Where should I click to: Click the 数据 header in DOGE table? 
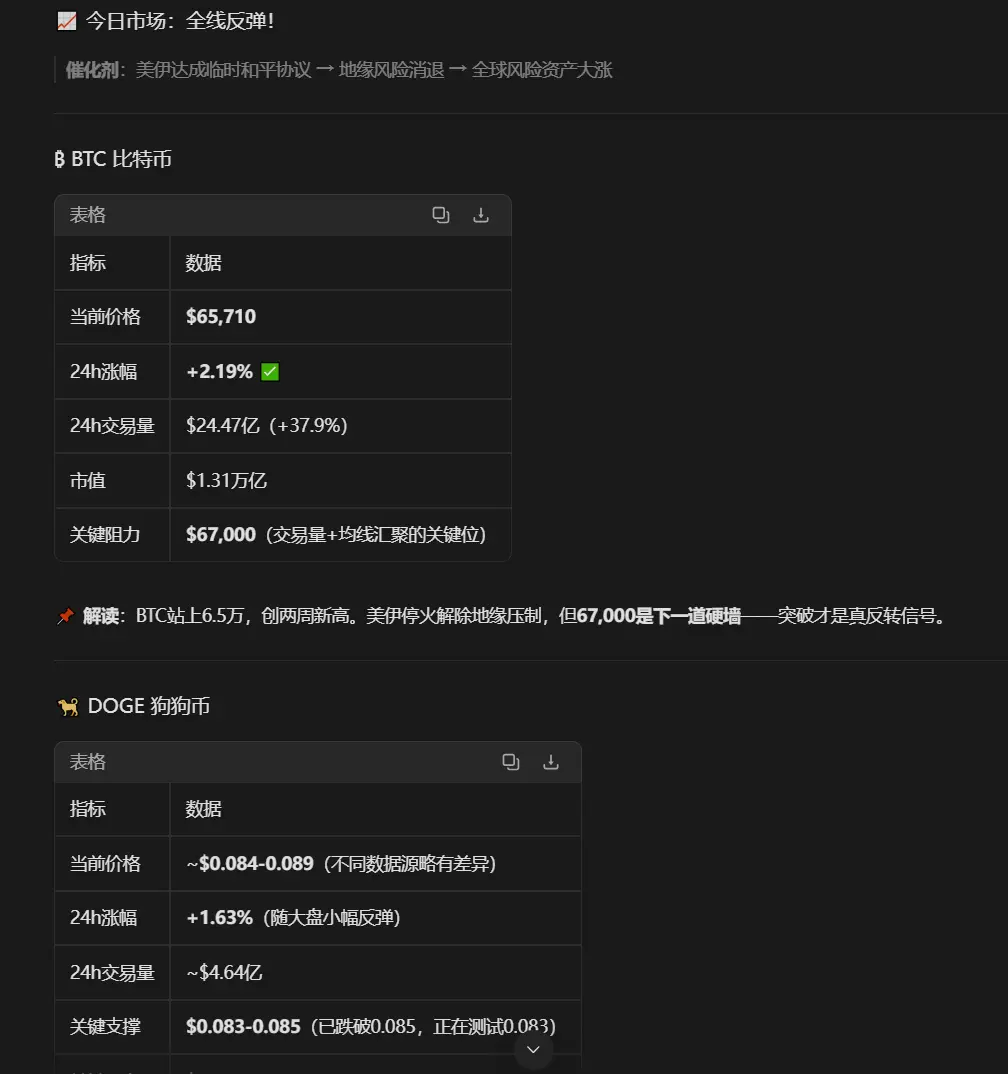(x=203, y=809)
